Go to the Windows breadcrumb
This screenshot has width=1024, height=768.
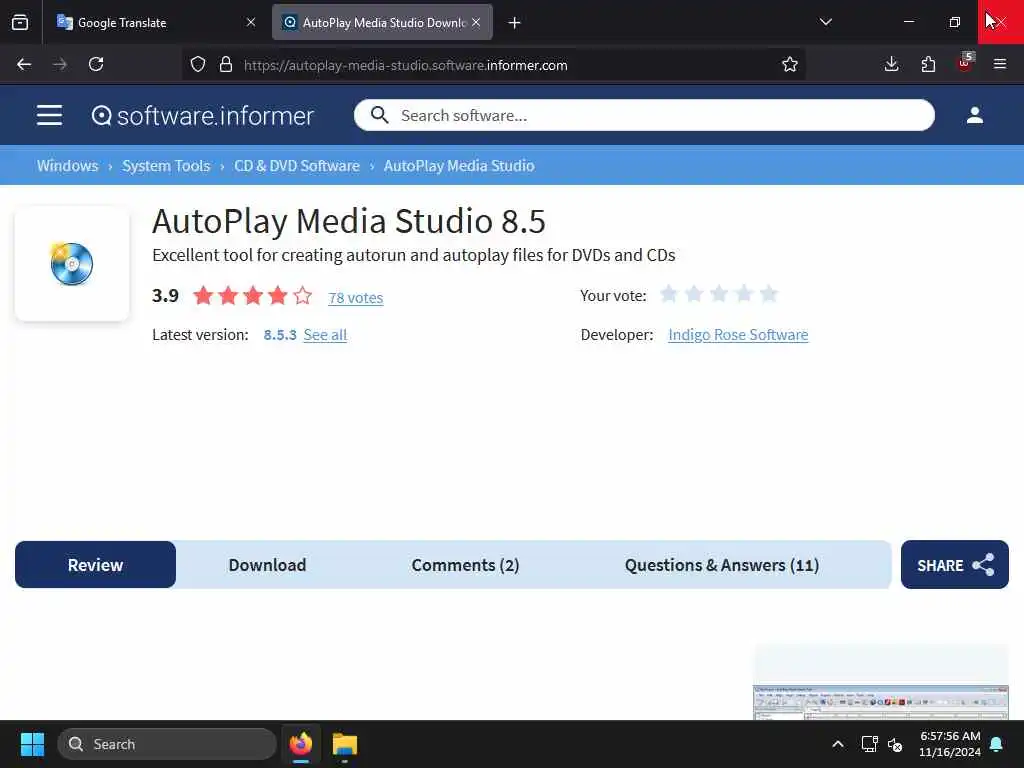pyautogui.click(x=67, y=166)
